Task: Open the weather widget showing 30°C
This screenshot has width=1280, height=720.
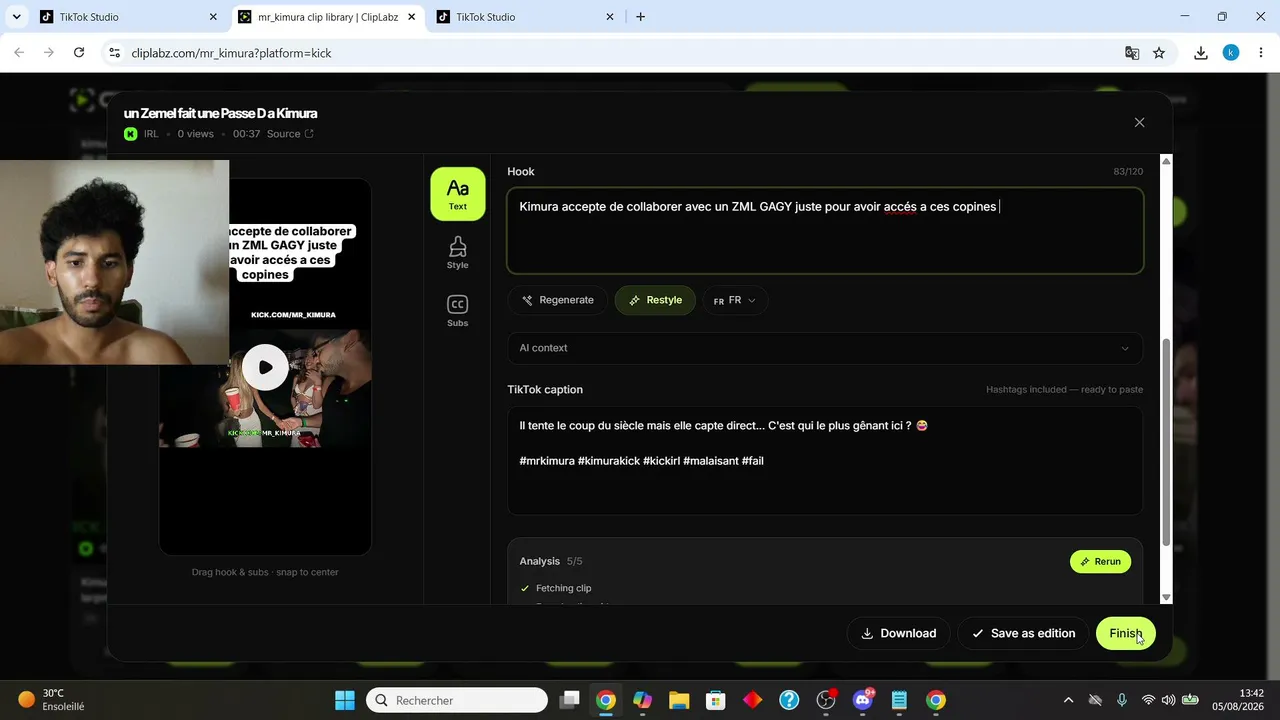Action: tap(52, 700)
